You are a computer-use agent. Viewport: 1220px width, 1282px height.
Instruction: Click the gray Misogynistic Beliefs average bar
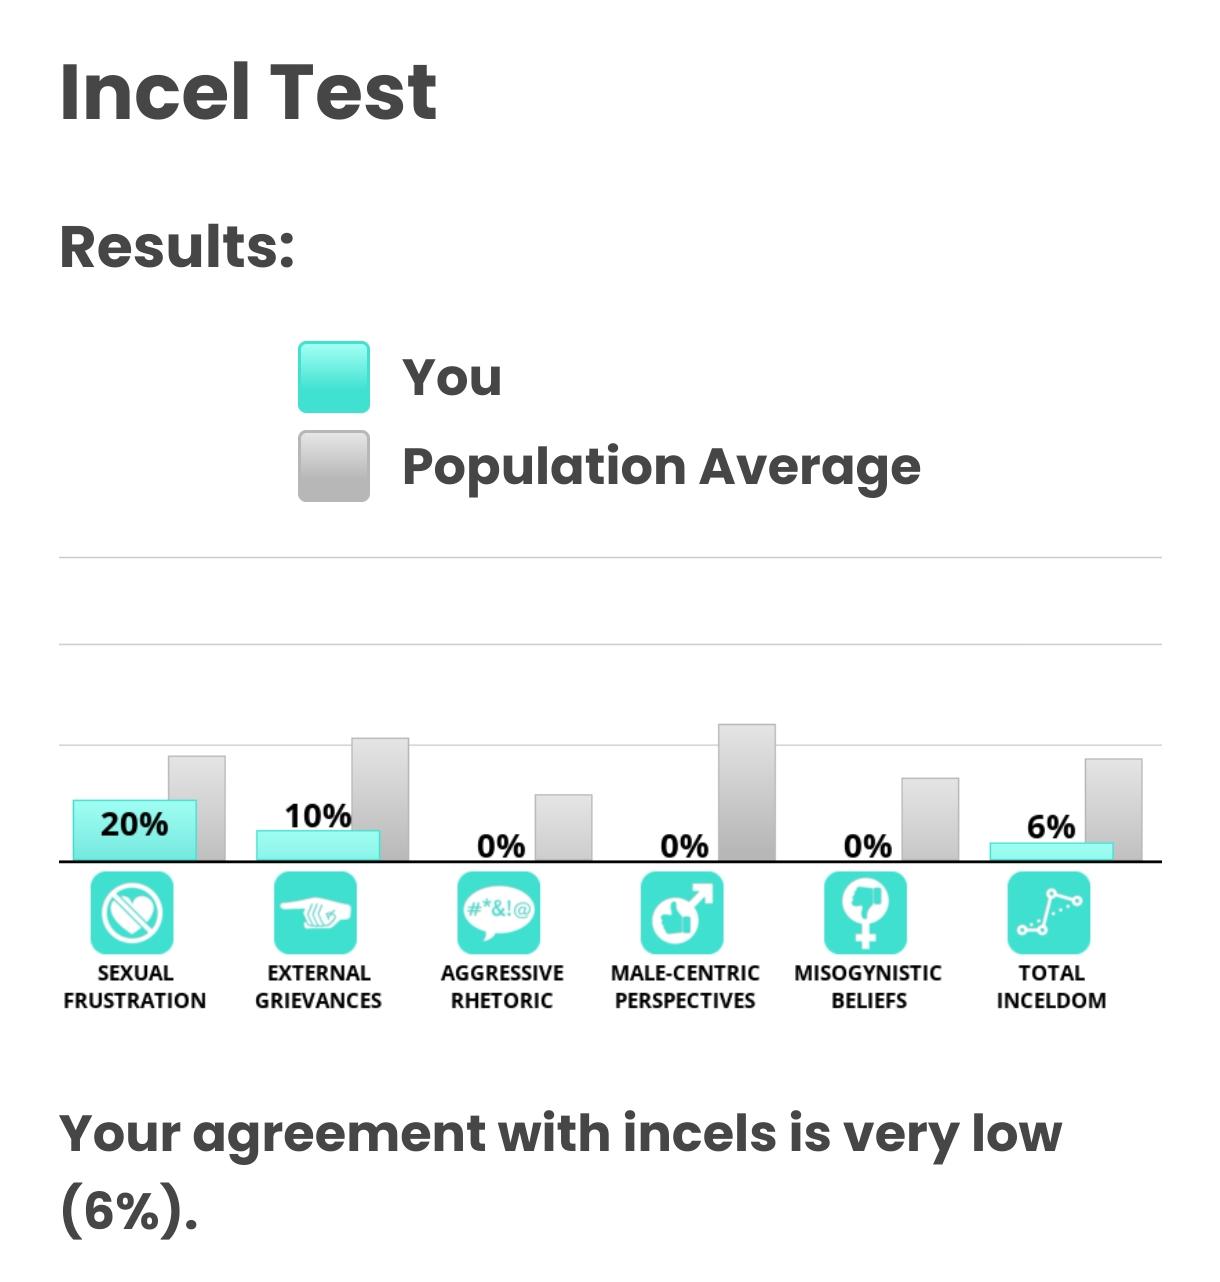(930, 819)
